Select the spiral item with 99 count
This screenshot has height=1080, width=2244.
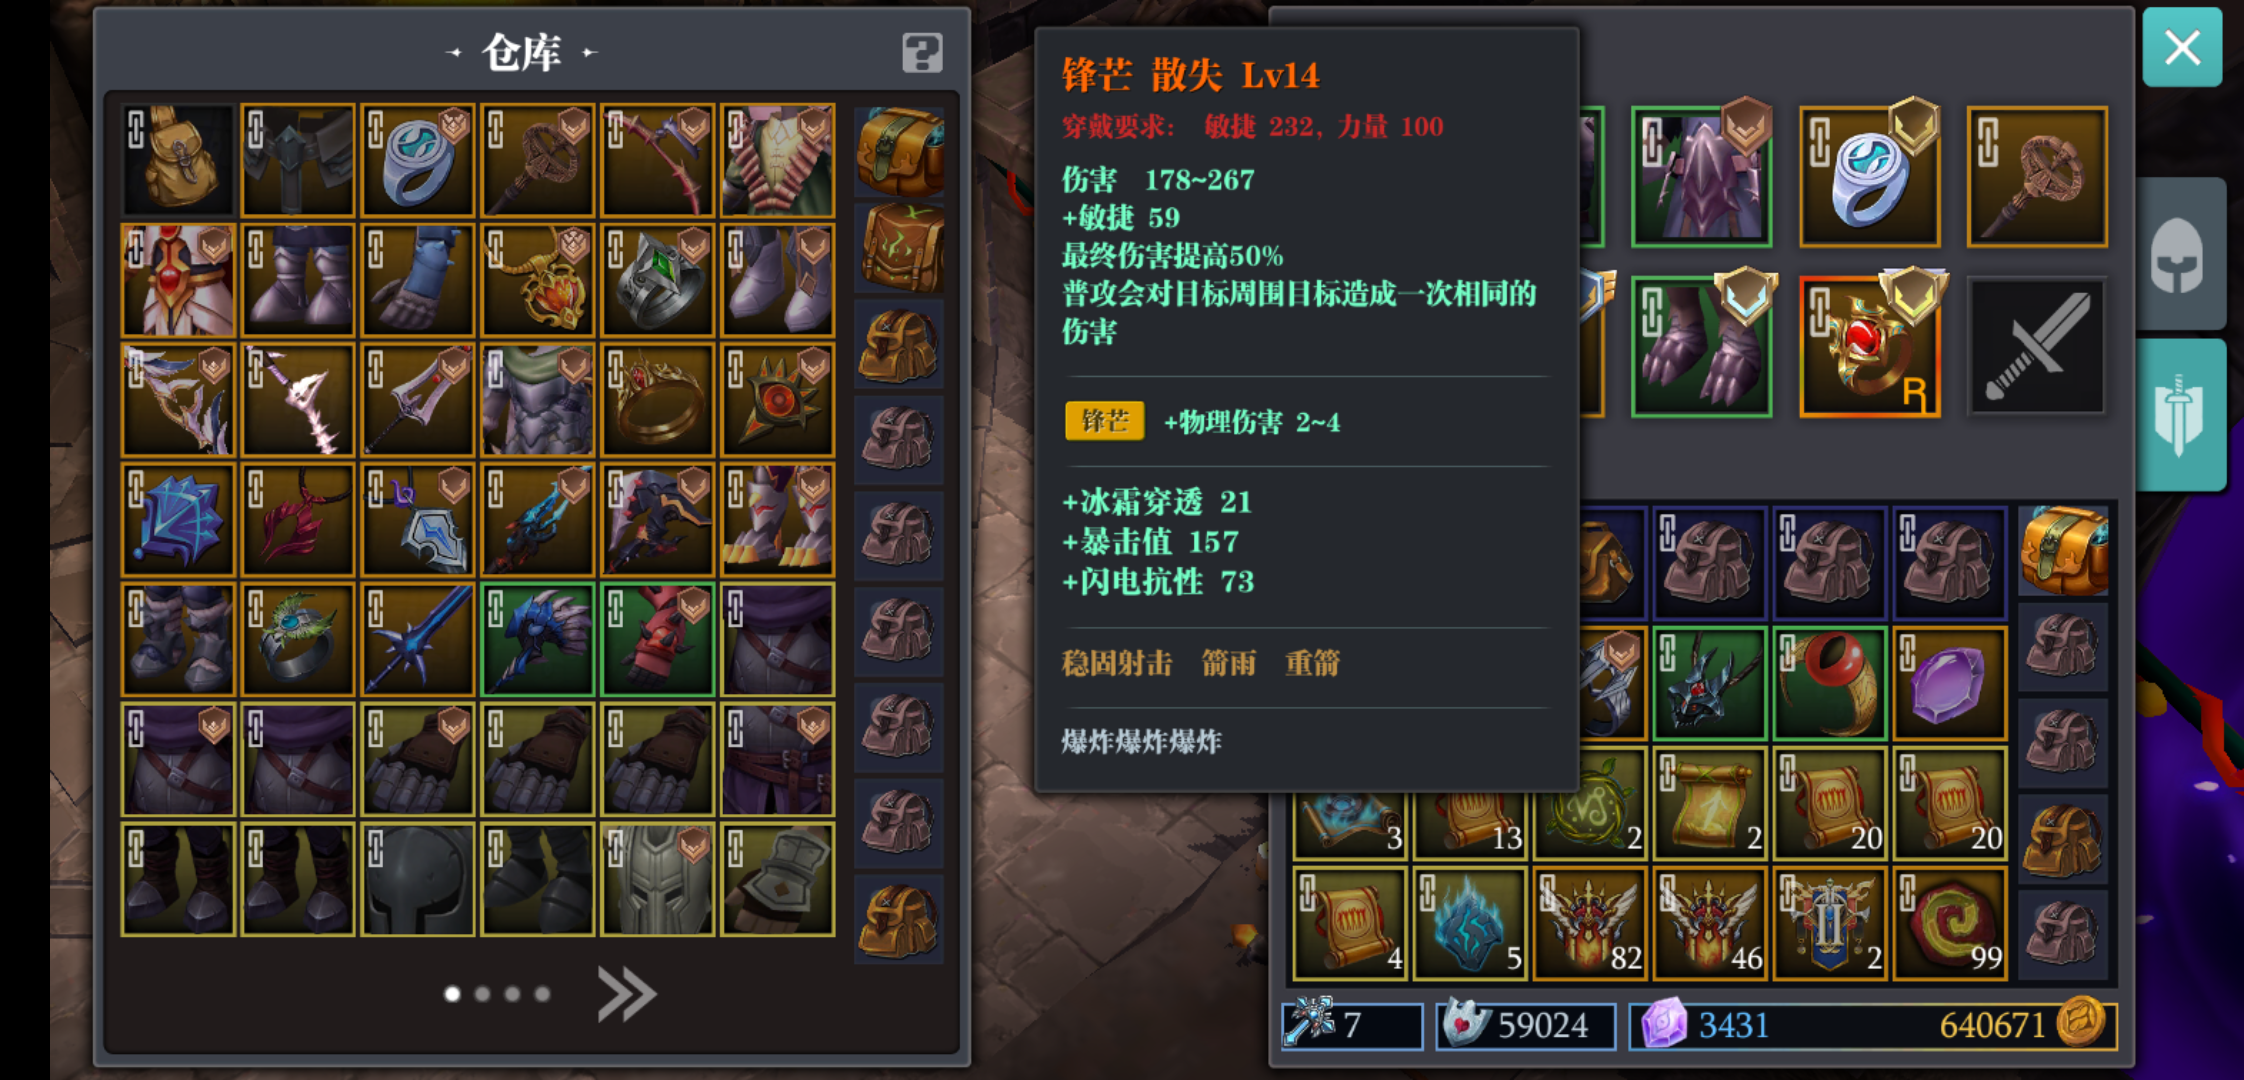coord(1949,924)
